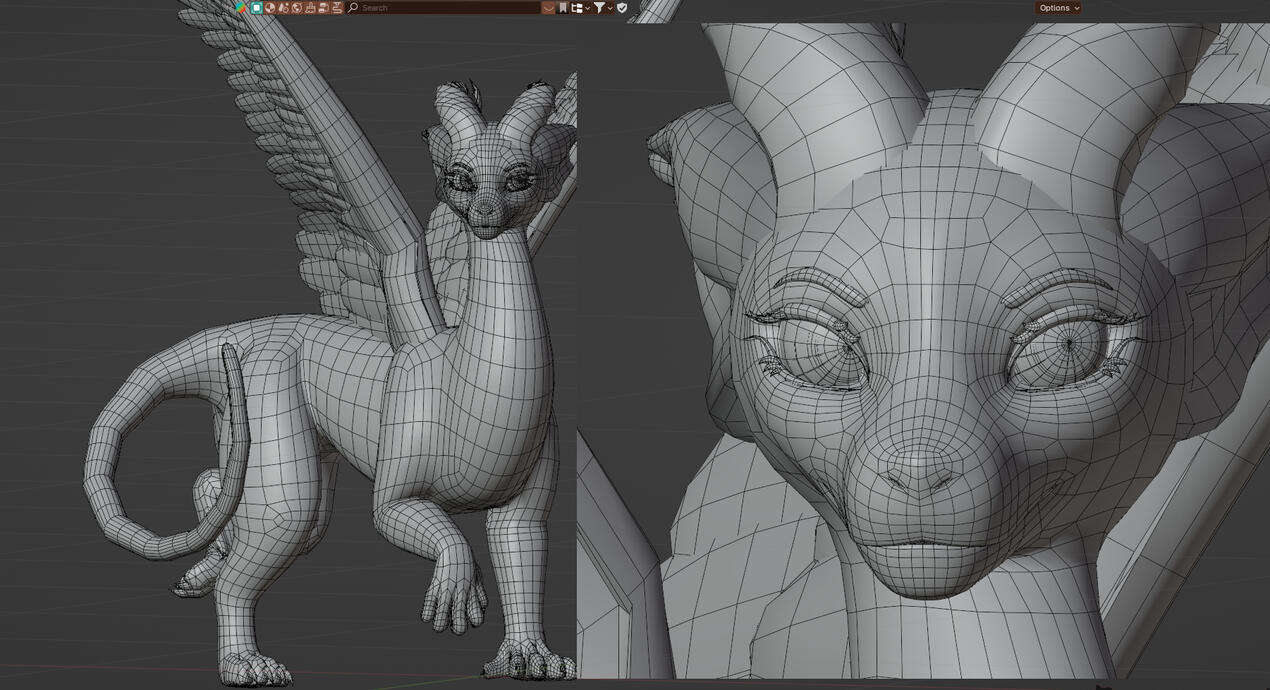Click the funnel filter icon in the header
This screenshot has width=1270, height=690.
pyautogui.click(x=602, y=7)
